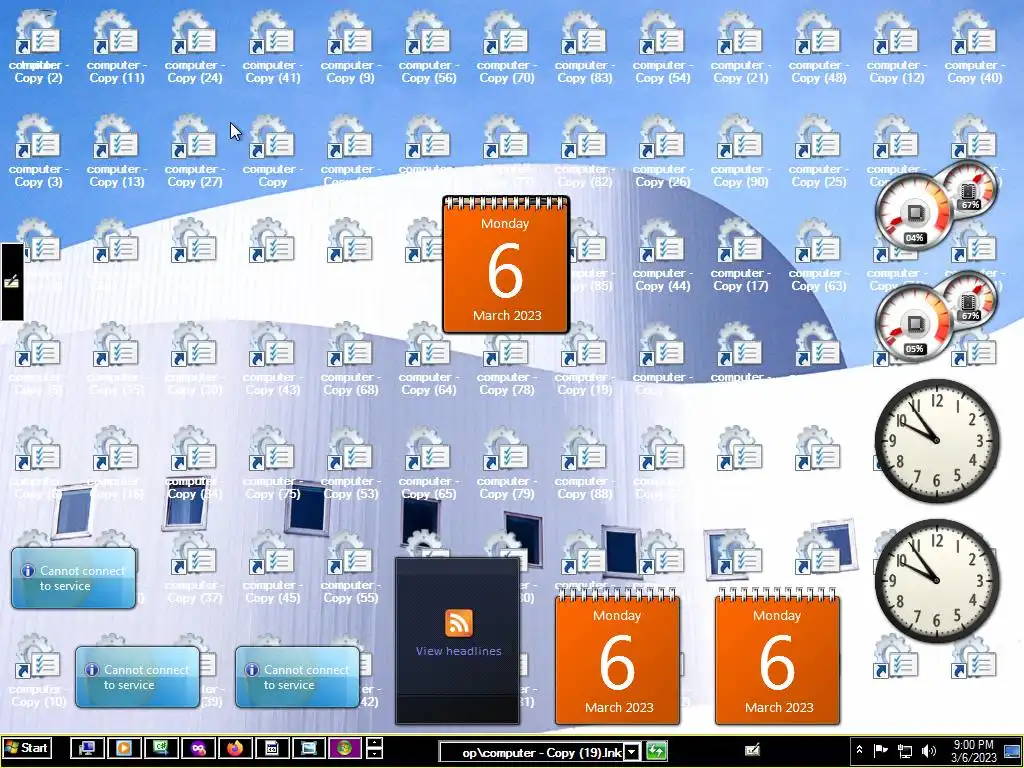Select the computer - Copy (65) shortcut
The width and height of the screenshot is (1024, 768).
428,464
